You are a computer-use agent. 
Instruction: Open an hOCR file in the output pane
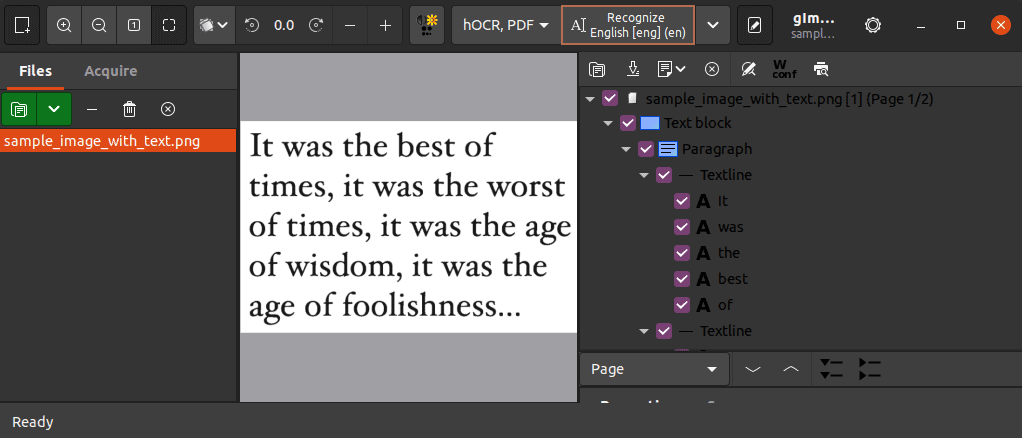[x=596, y=69]
